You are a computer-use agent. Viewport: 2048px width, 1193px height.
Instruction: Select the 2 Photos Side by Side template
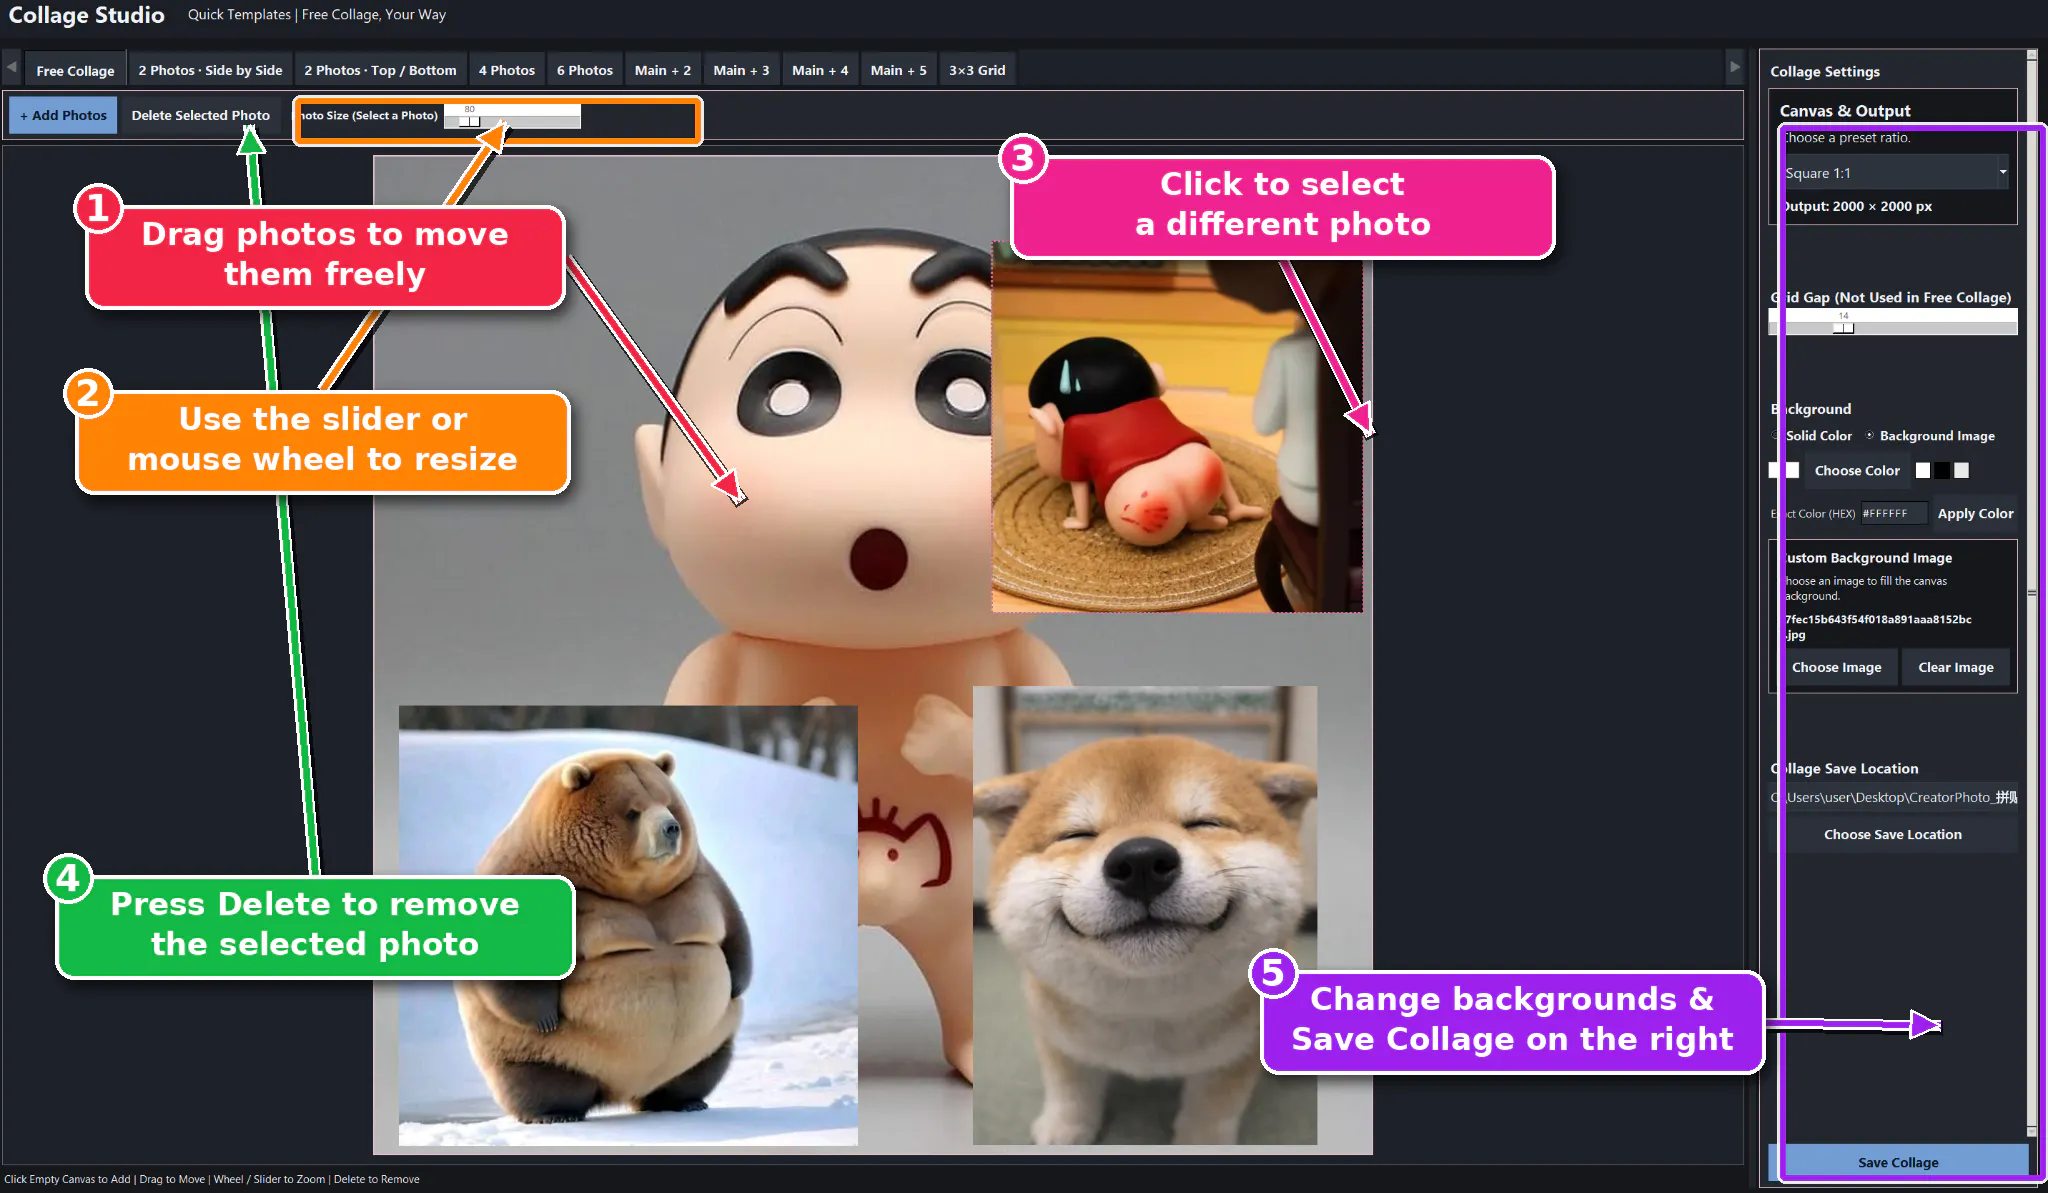click(x=210, y=70)
